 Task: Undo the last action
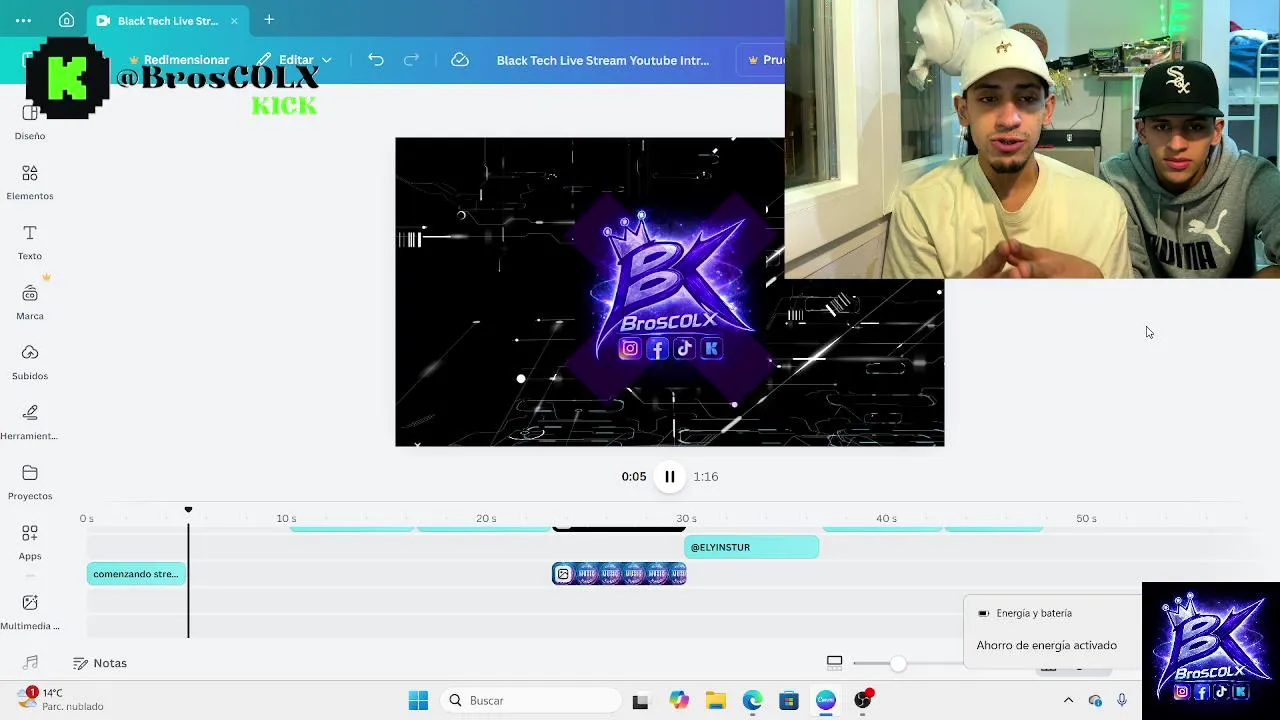click(376, 60)
